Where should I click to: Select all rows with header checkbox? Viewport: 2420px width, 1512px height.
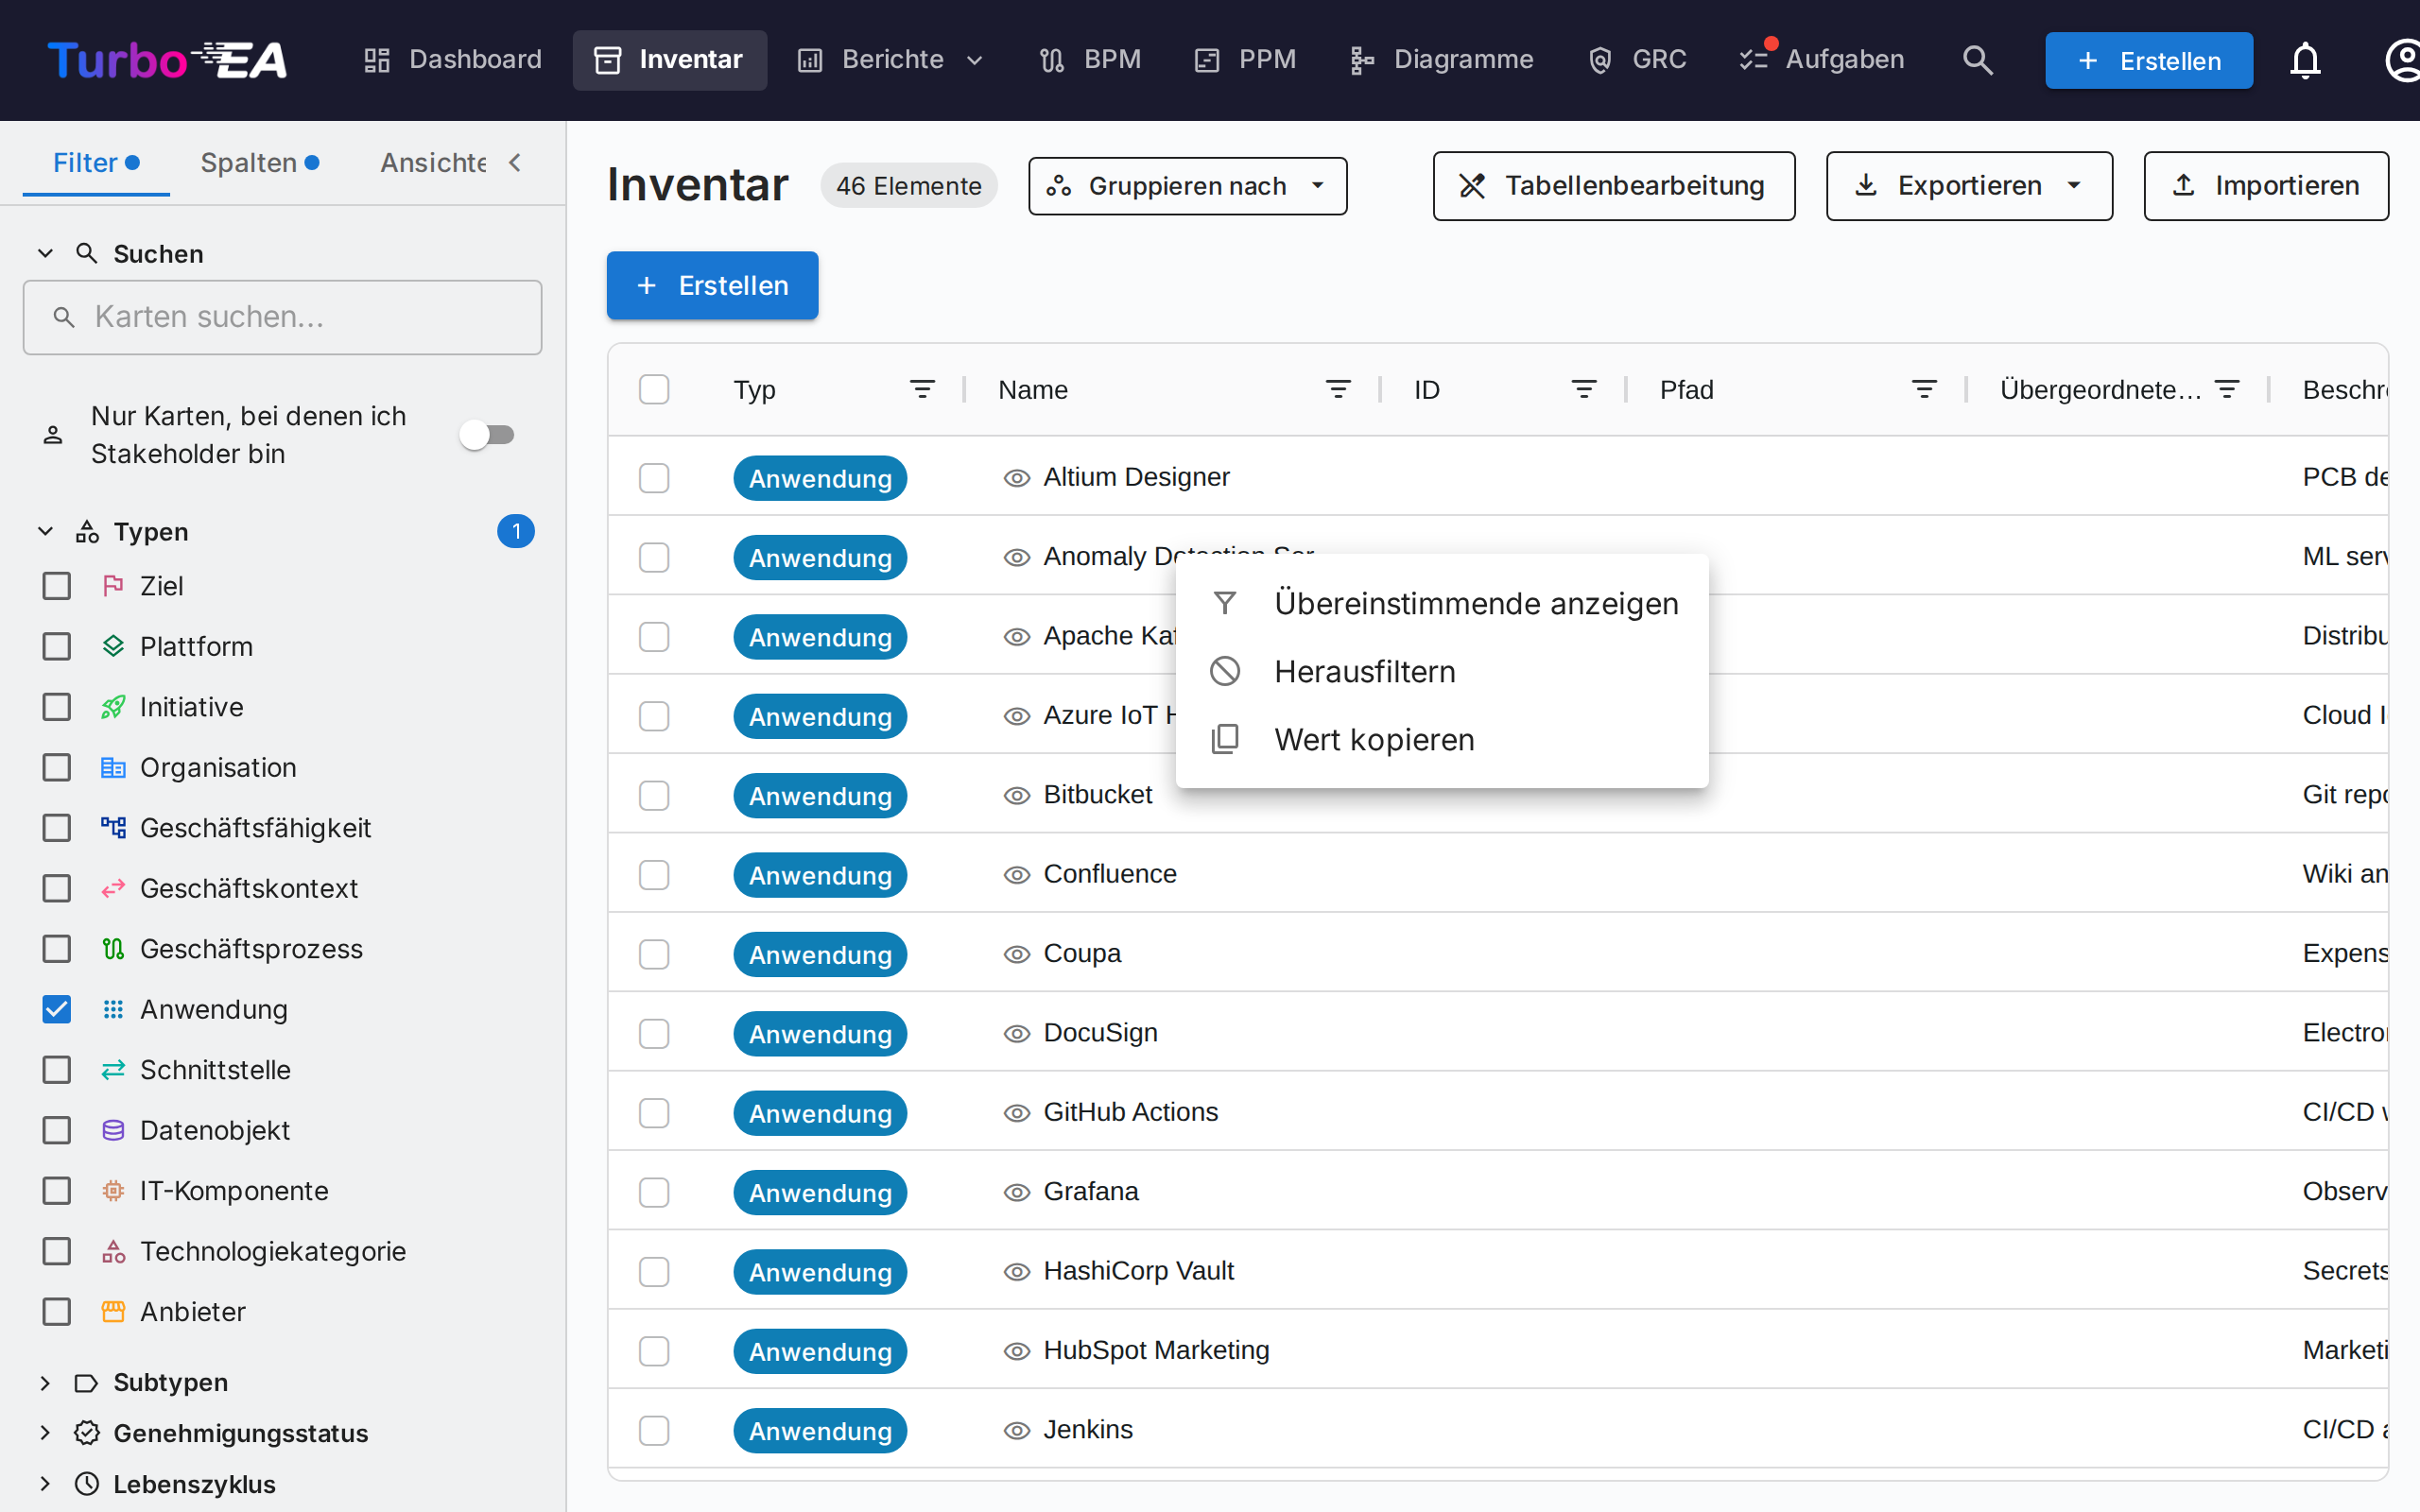654,389
